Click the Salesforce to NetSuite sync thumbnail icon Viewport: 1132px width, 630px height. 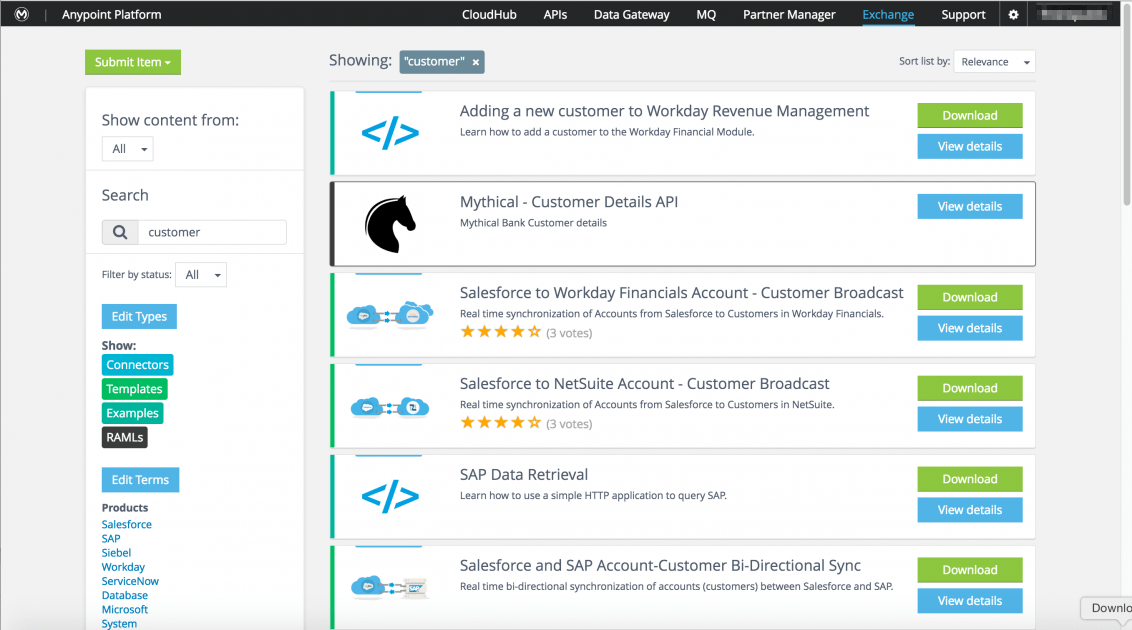pyautogui.click(x=389, y=405)
